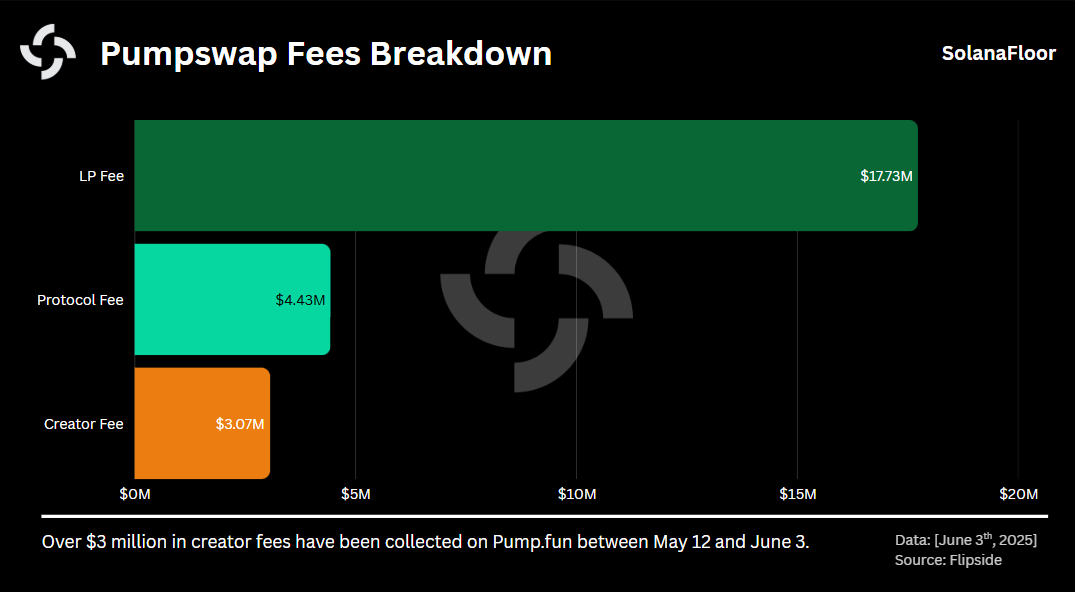The width and height of the screenshot is (1075, 592).
Task: Click the $10M axis tick
Action: [x=577, y=494]
